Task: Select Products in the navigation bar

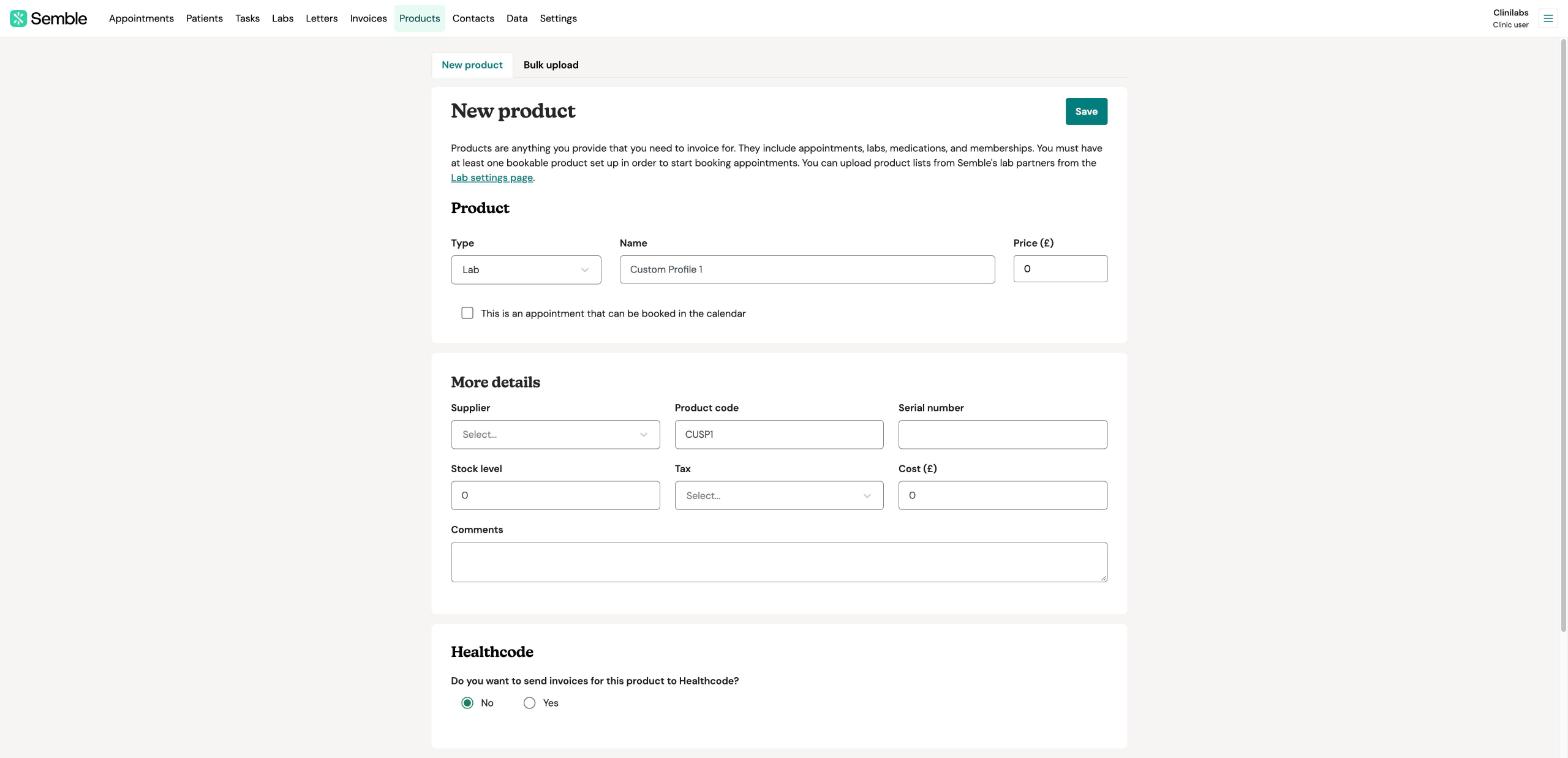Action: [x=419, y=19]
